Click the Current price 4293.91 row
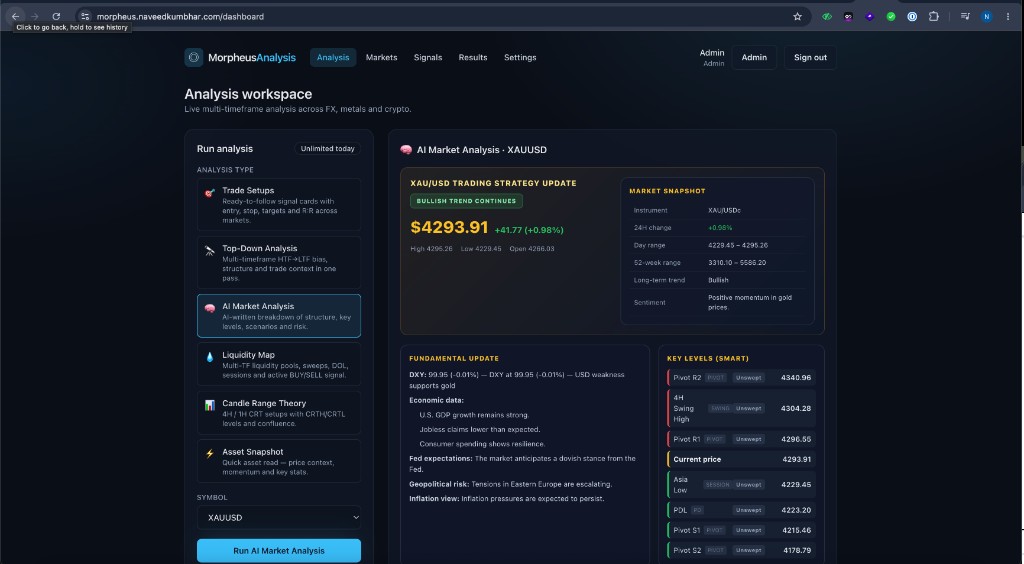 pyautogui.click(x=741, y=460)
